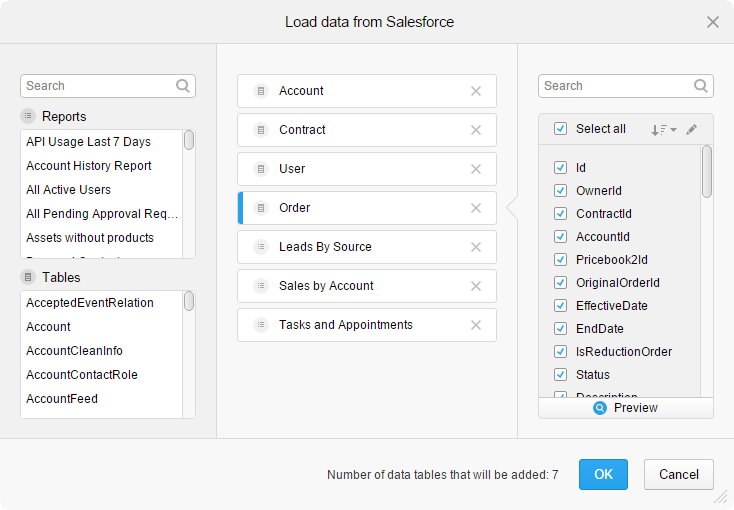The image size is (734, 510).
Task: Remove the Contract table with its X
Action: [476, 130]
